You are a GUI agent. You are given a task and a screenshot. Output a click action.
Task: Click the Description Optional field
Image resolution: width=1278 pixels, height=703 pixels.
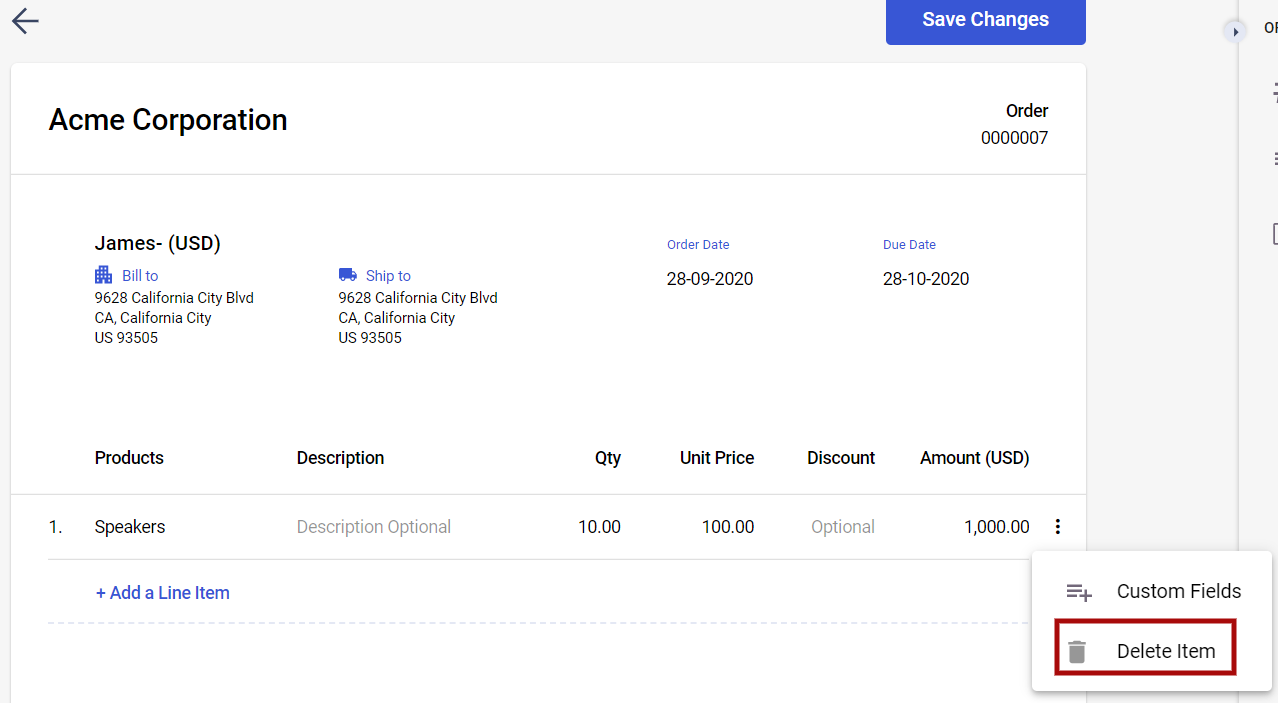point(374,527)
